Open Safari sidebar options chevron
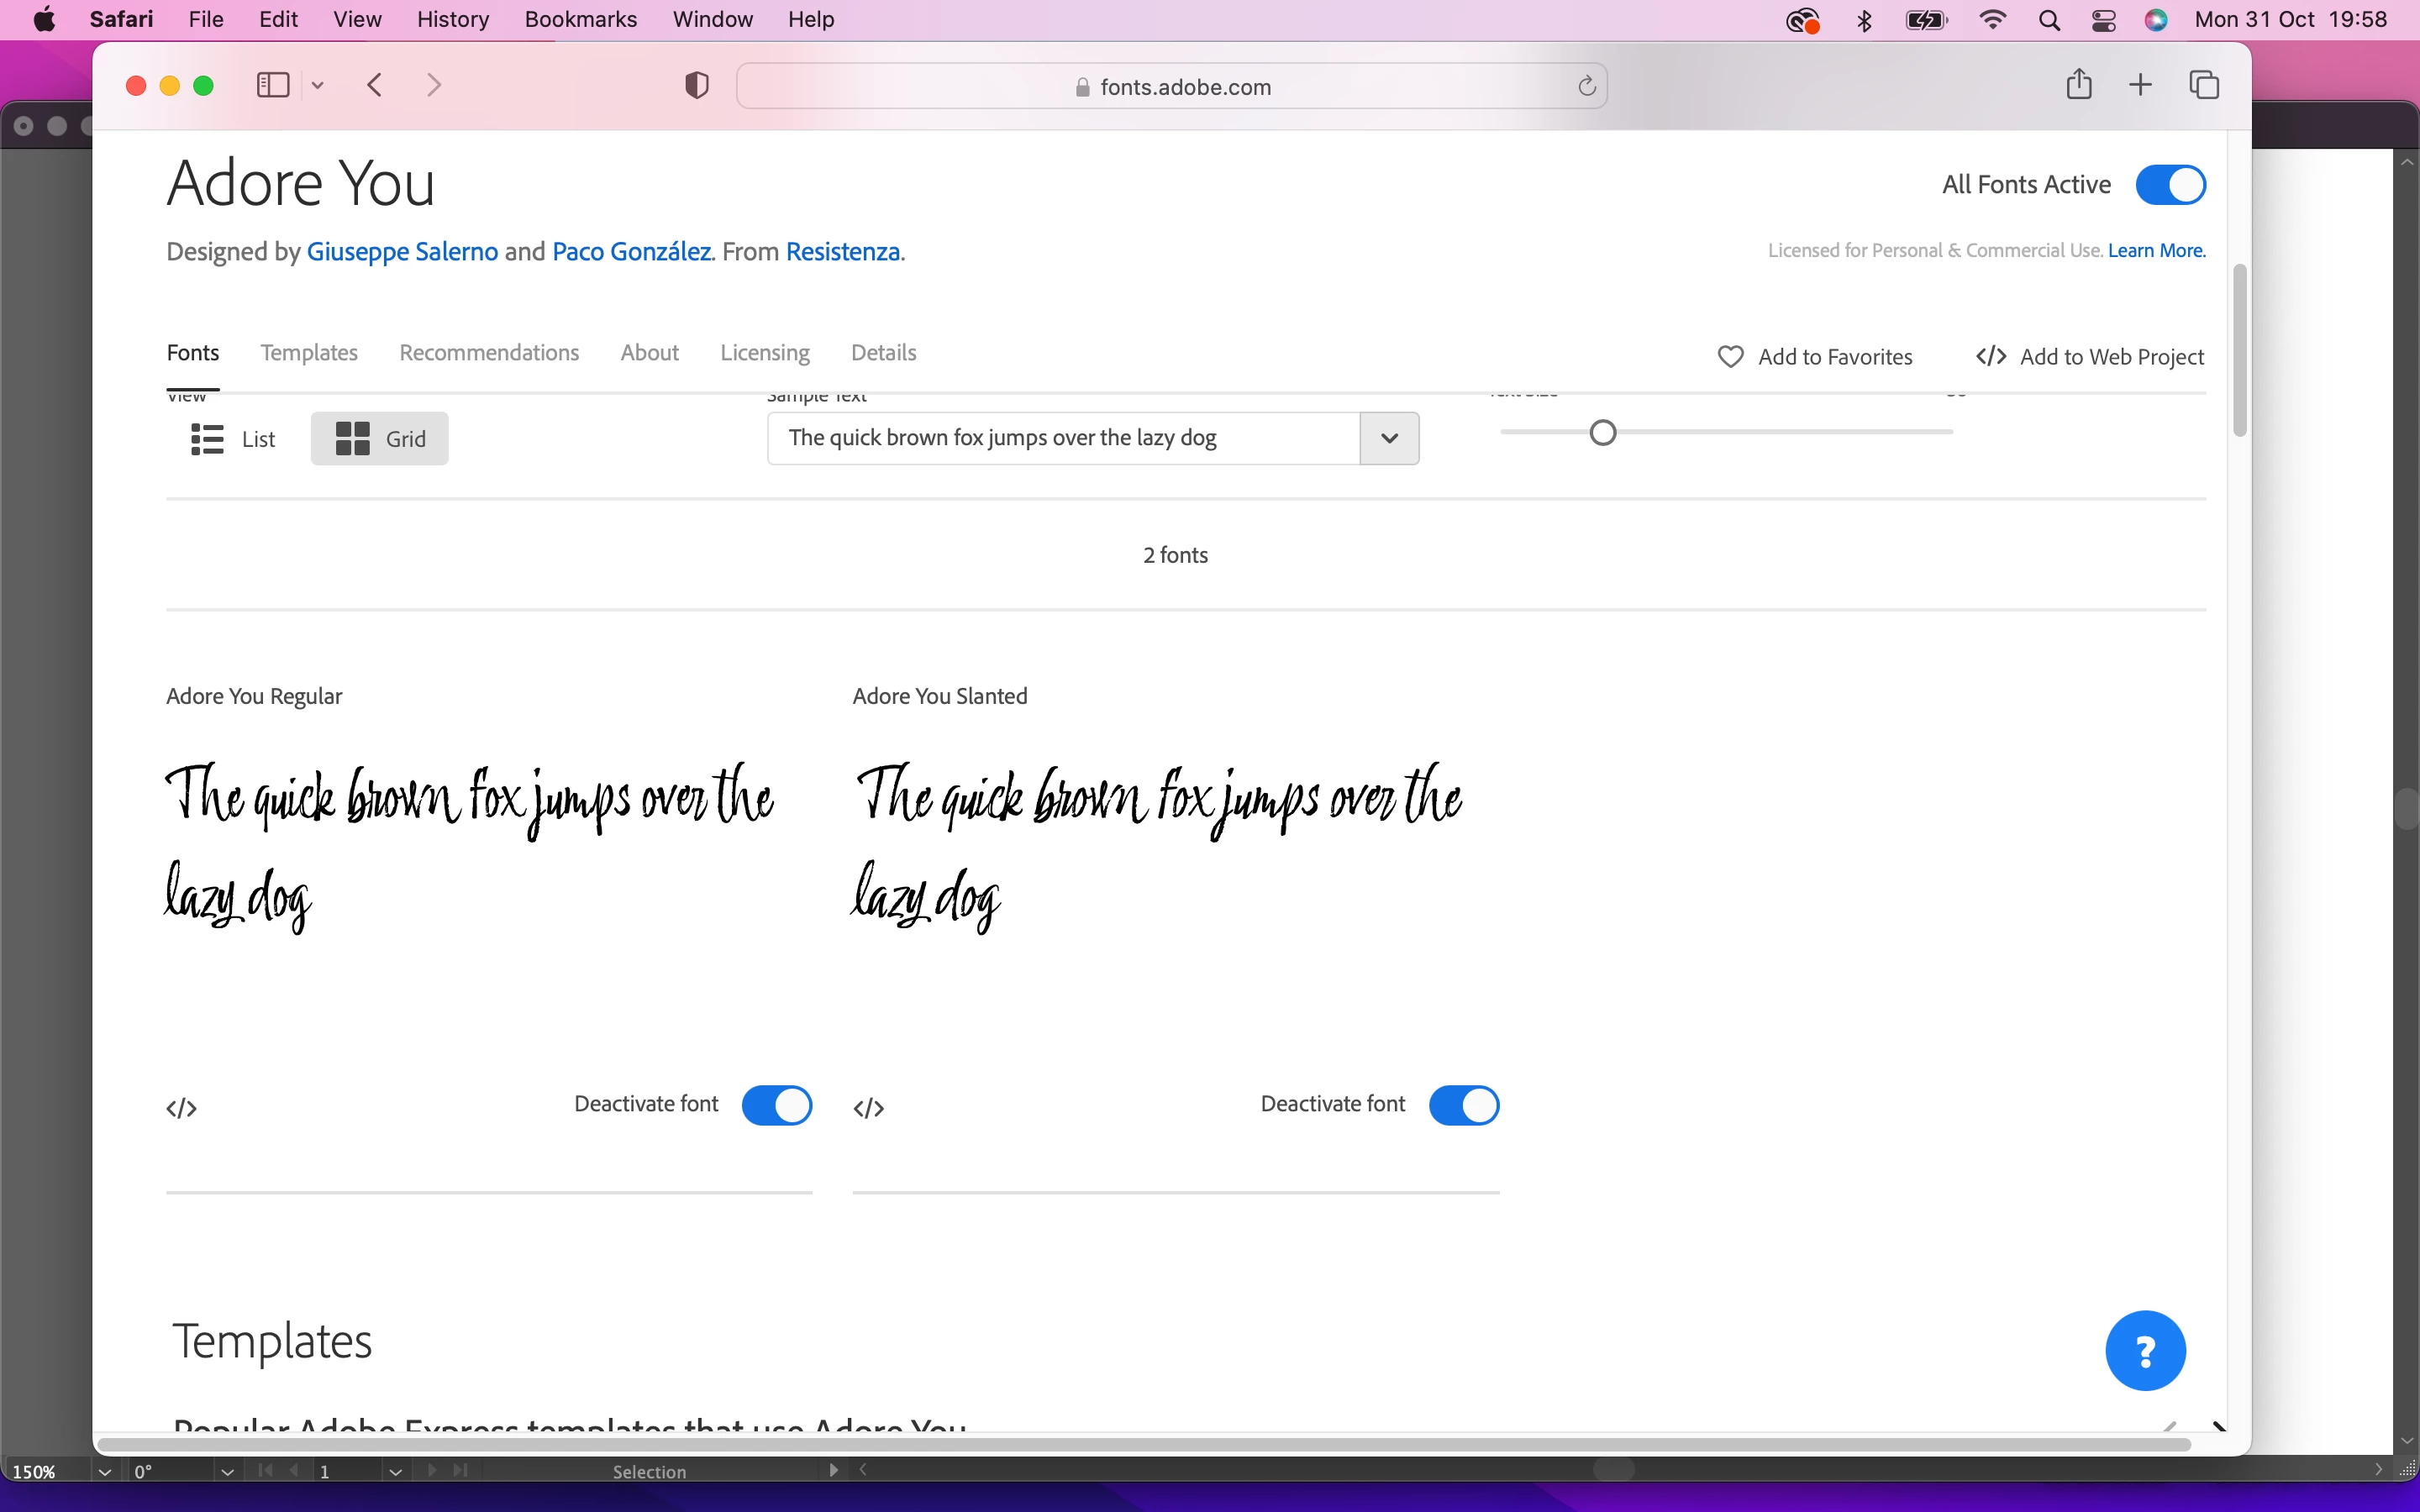 (x=318, y=86)
